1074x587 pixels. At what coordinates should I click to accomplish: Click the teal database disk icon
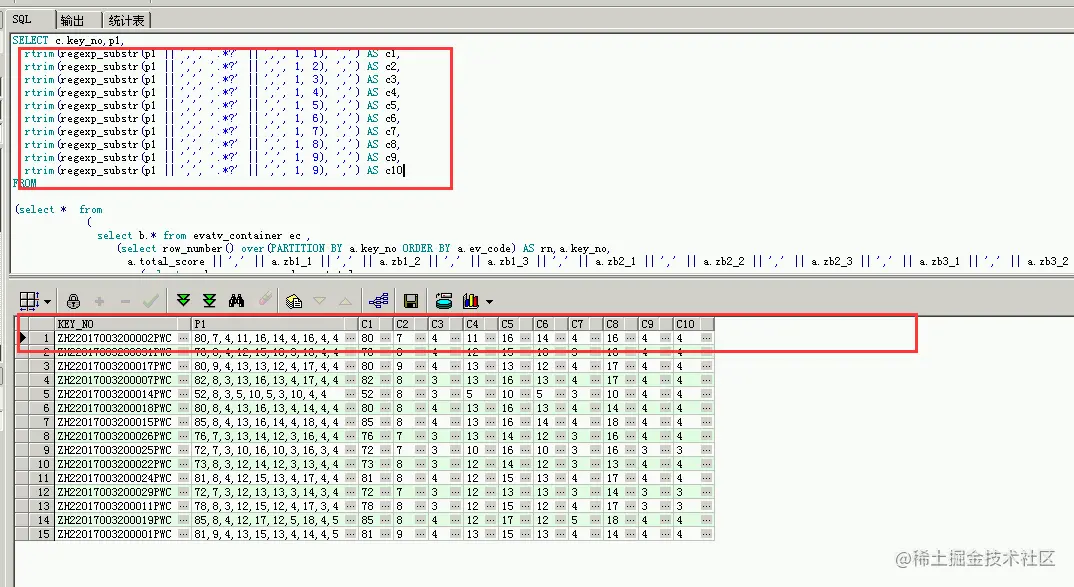point(444,301)
